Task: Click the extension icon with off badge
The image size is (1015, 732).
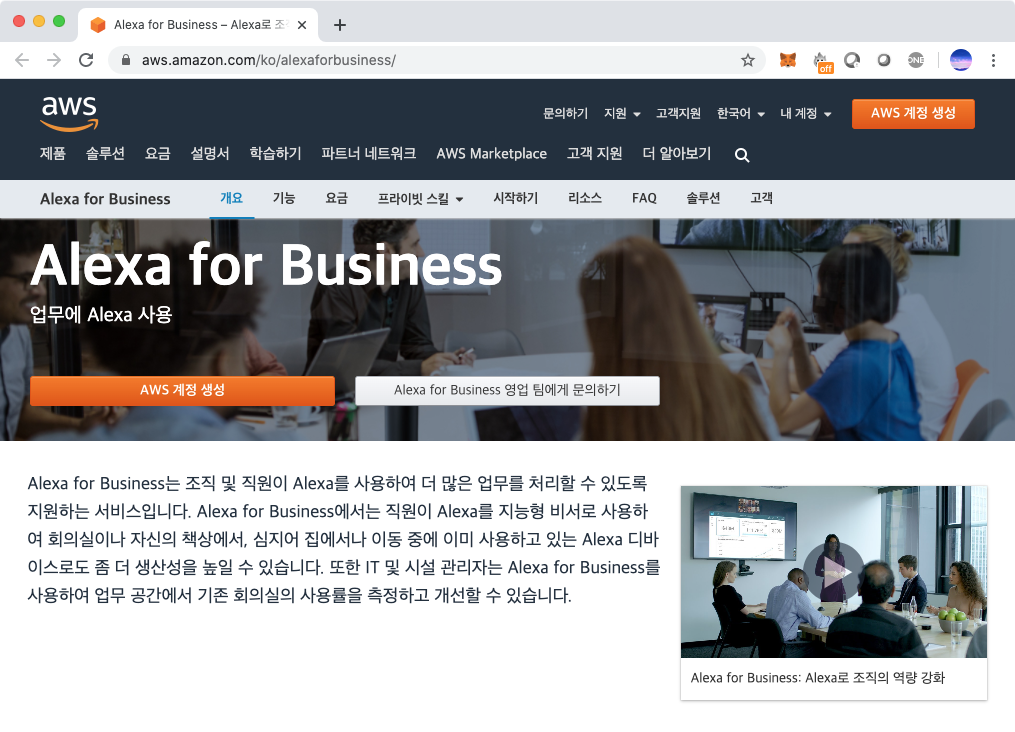Action: (x=822, y=61)
